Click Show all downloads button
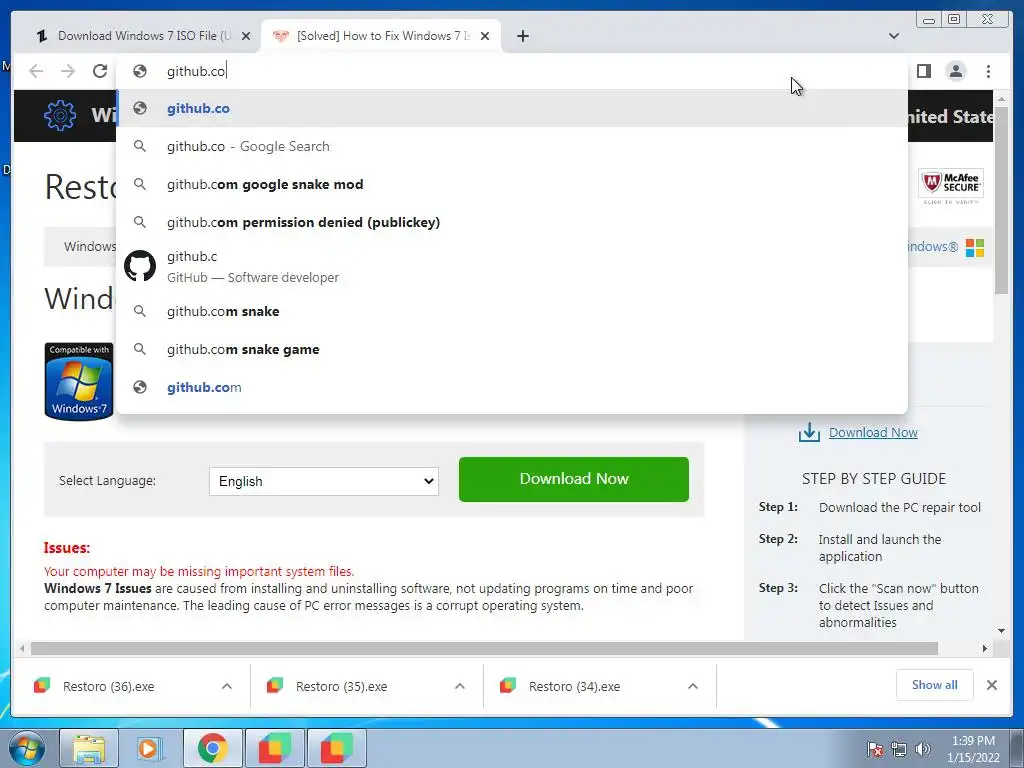 coord(935,685)
